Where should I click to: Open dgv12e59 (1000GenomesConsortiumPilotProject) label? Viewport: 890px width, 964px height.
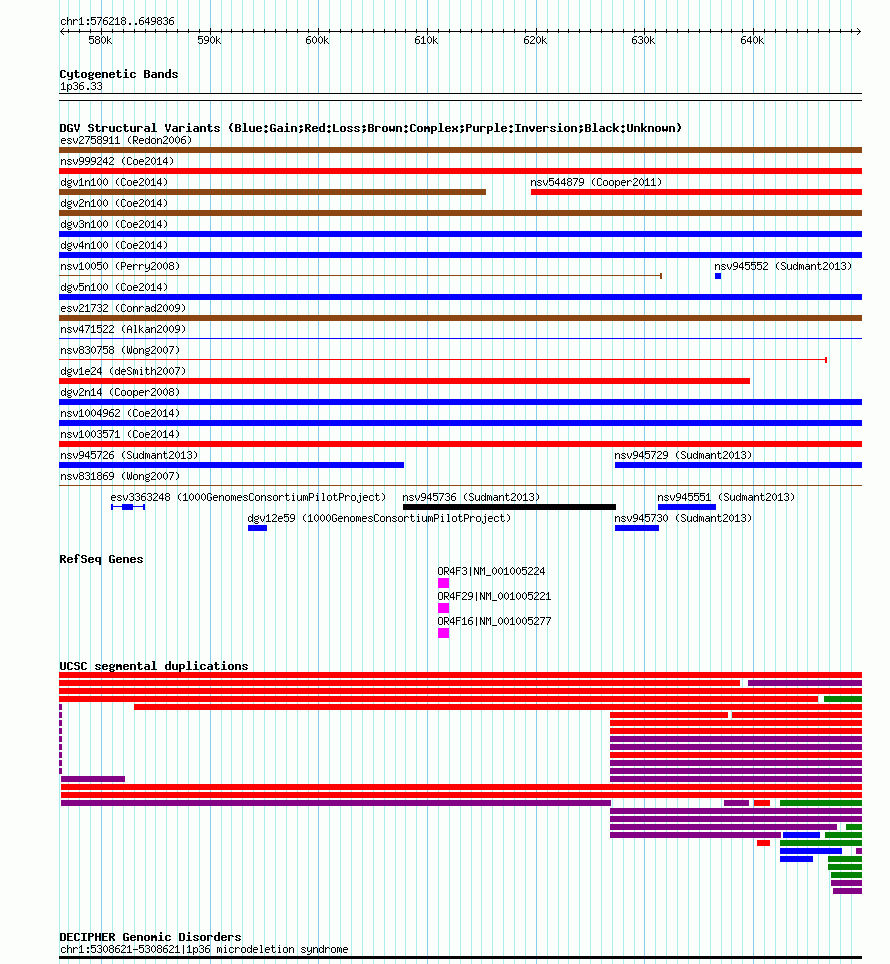click(379, 518)
